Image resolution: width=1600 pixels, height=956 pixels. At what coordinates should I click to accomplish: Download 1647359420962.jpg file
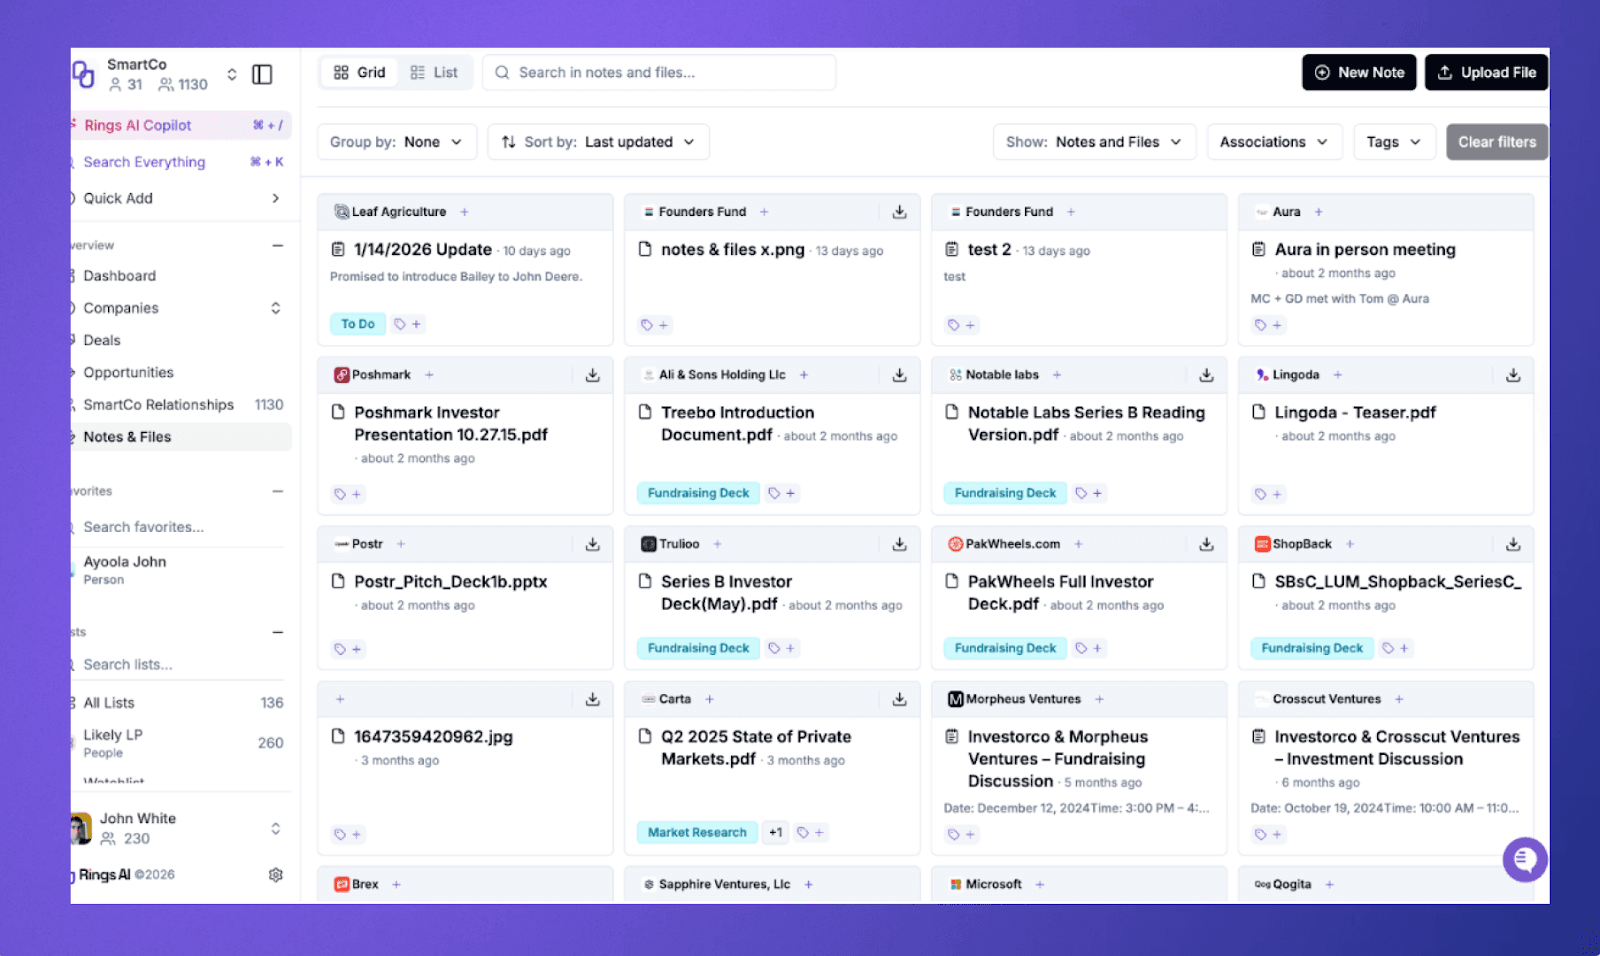click(x=592, y=699)
